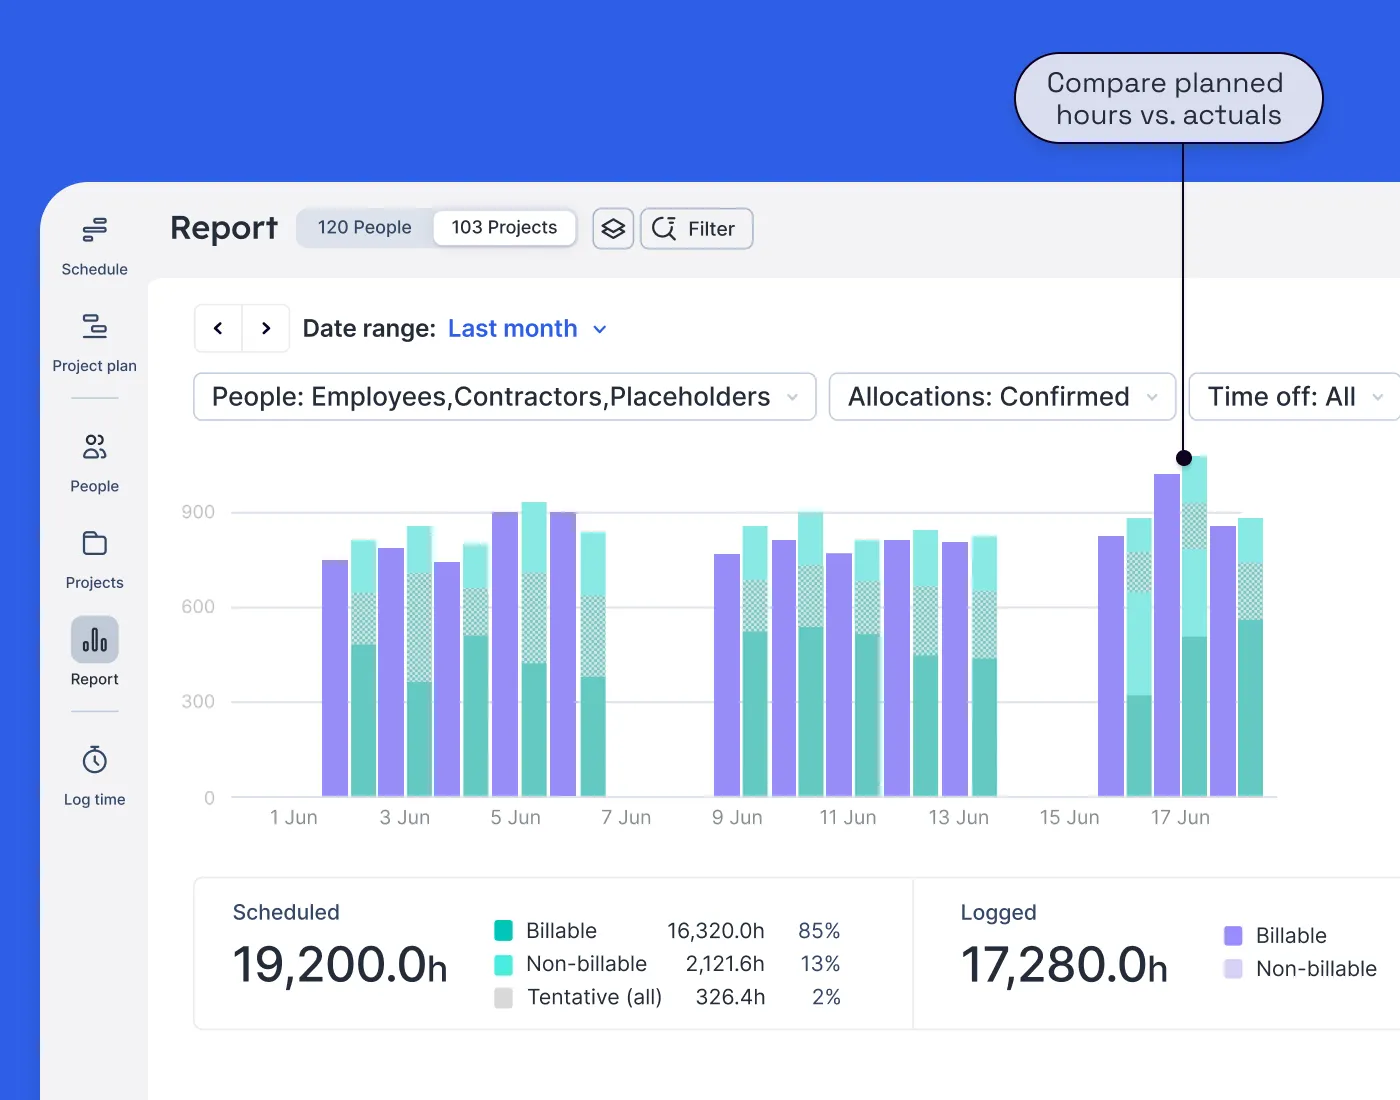Click the forward arrow to advance dates
This screenshot has width=1400, height=1100.
point(265,327)
